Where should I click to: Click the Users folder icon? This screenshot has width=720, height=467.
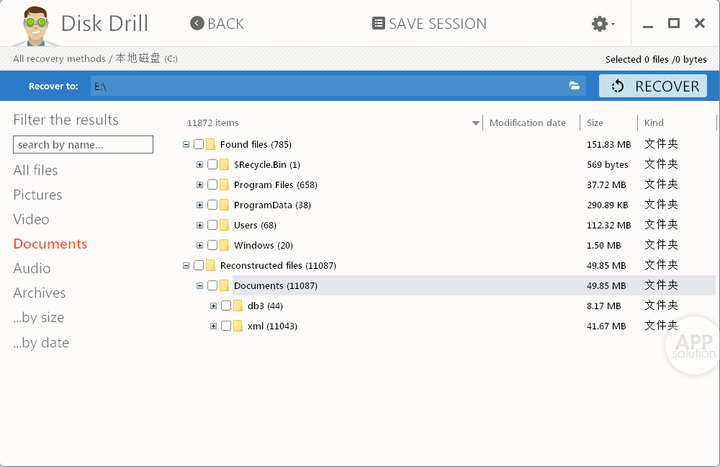[225, 225]
